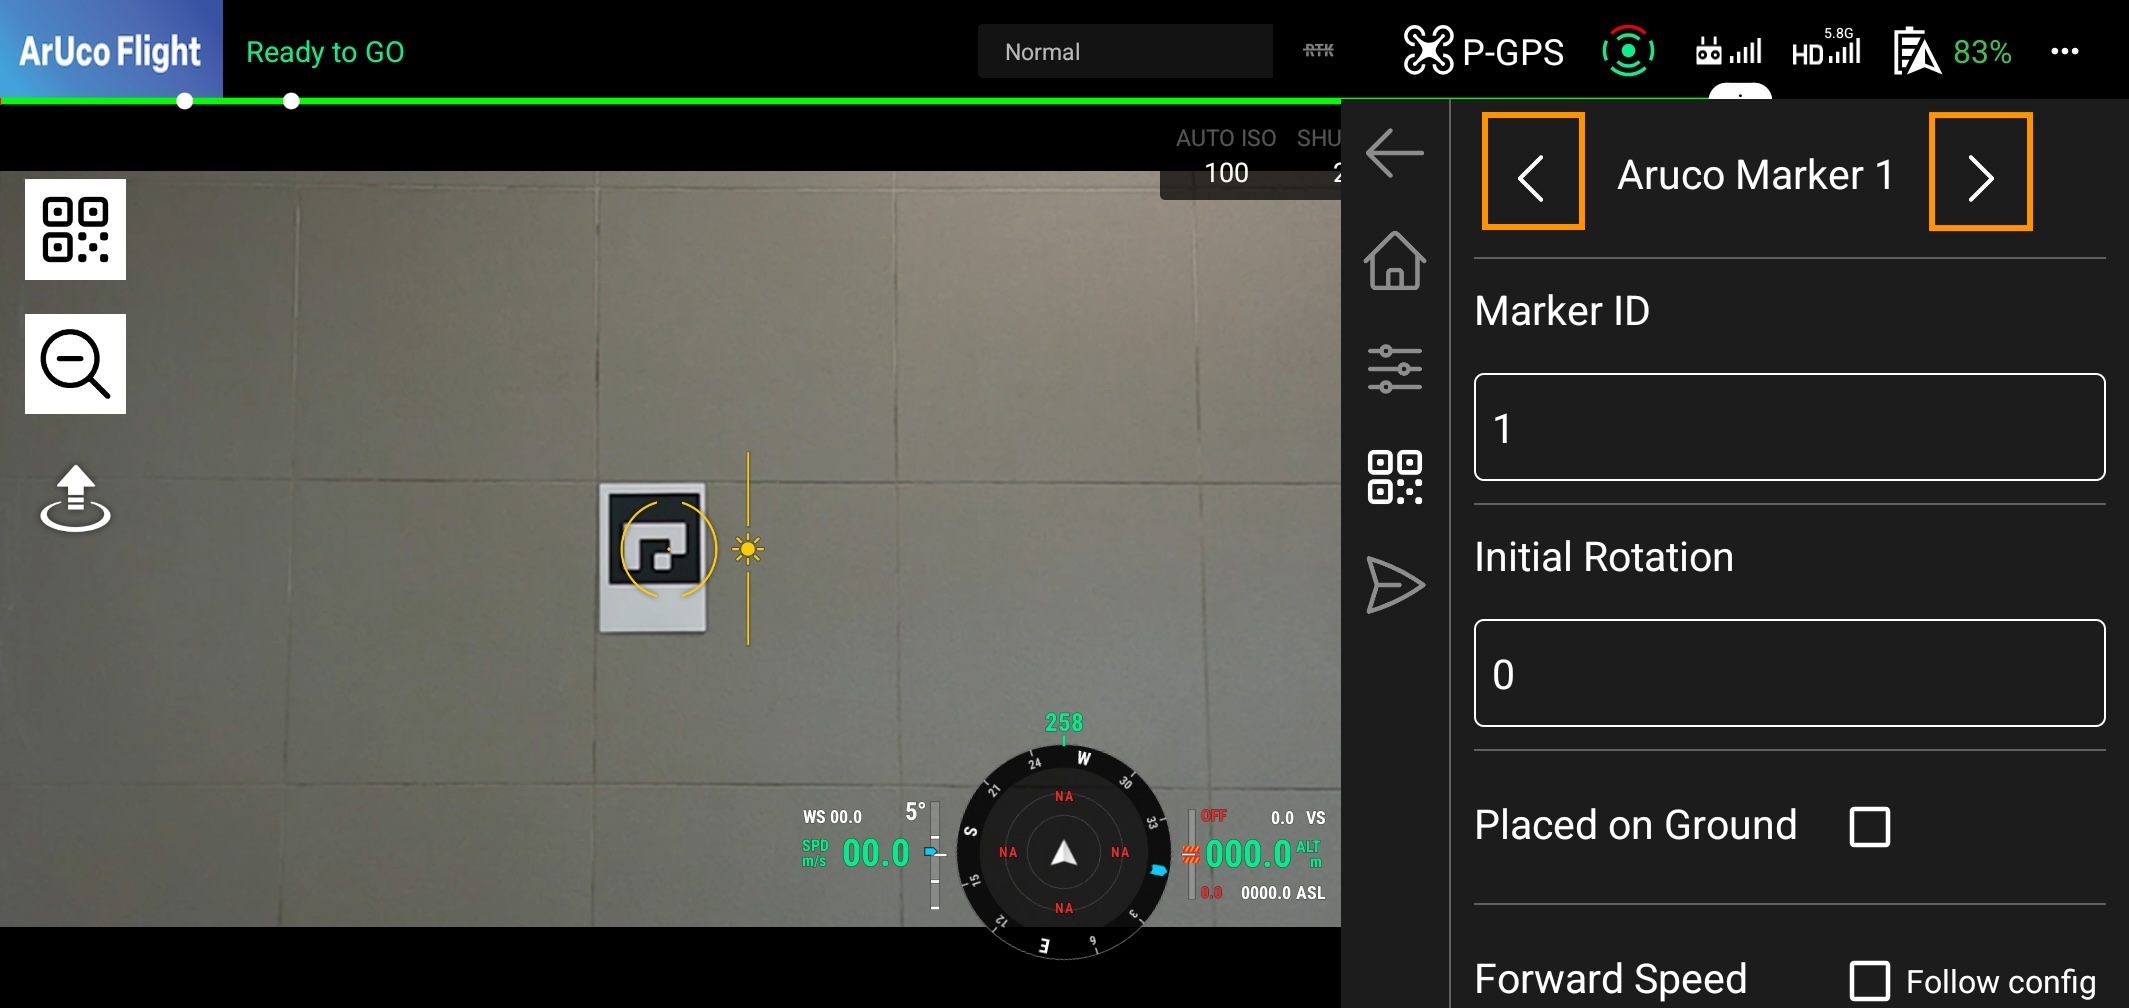Viewport: 2129px width, 1008px height.
Task: Toggle Follow config for Forward Speed
Action: point(1869,980)
